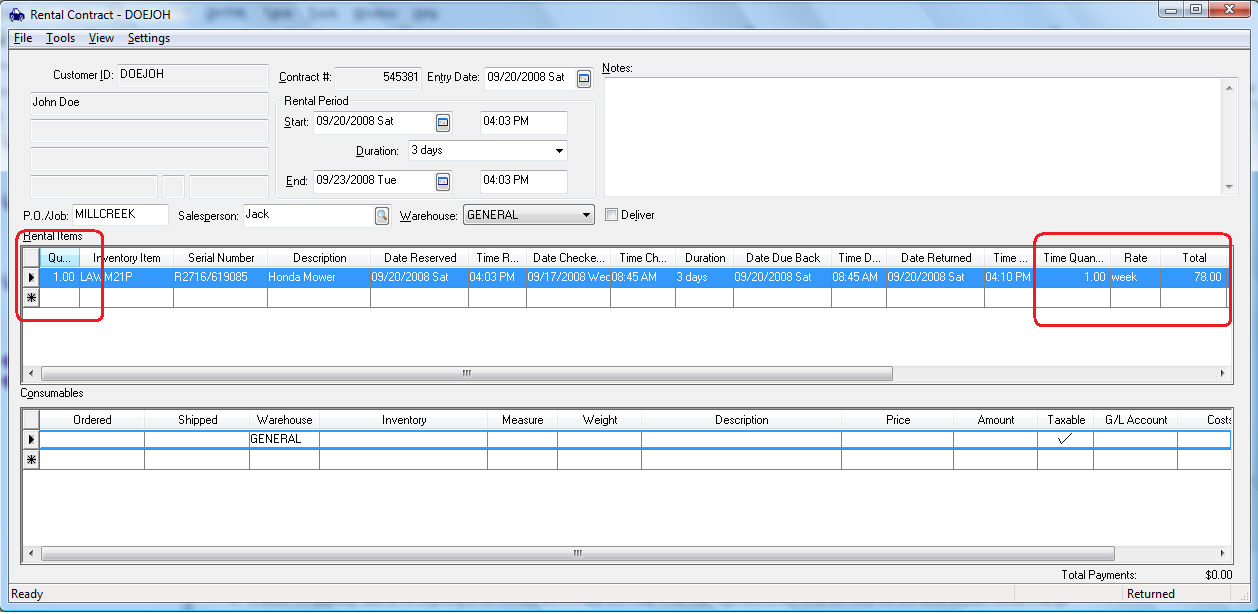The height and width of the screenshot is (614, 1258).
Task: Expand the Duration dropdown
Action: coord(558,151)
